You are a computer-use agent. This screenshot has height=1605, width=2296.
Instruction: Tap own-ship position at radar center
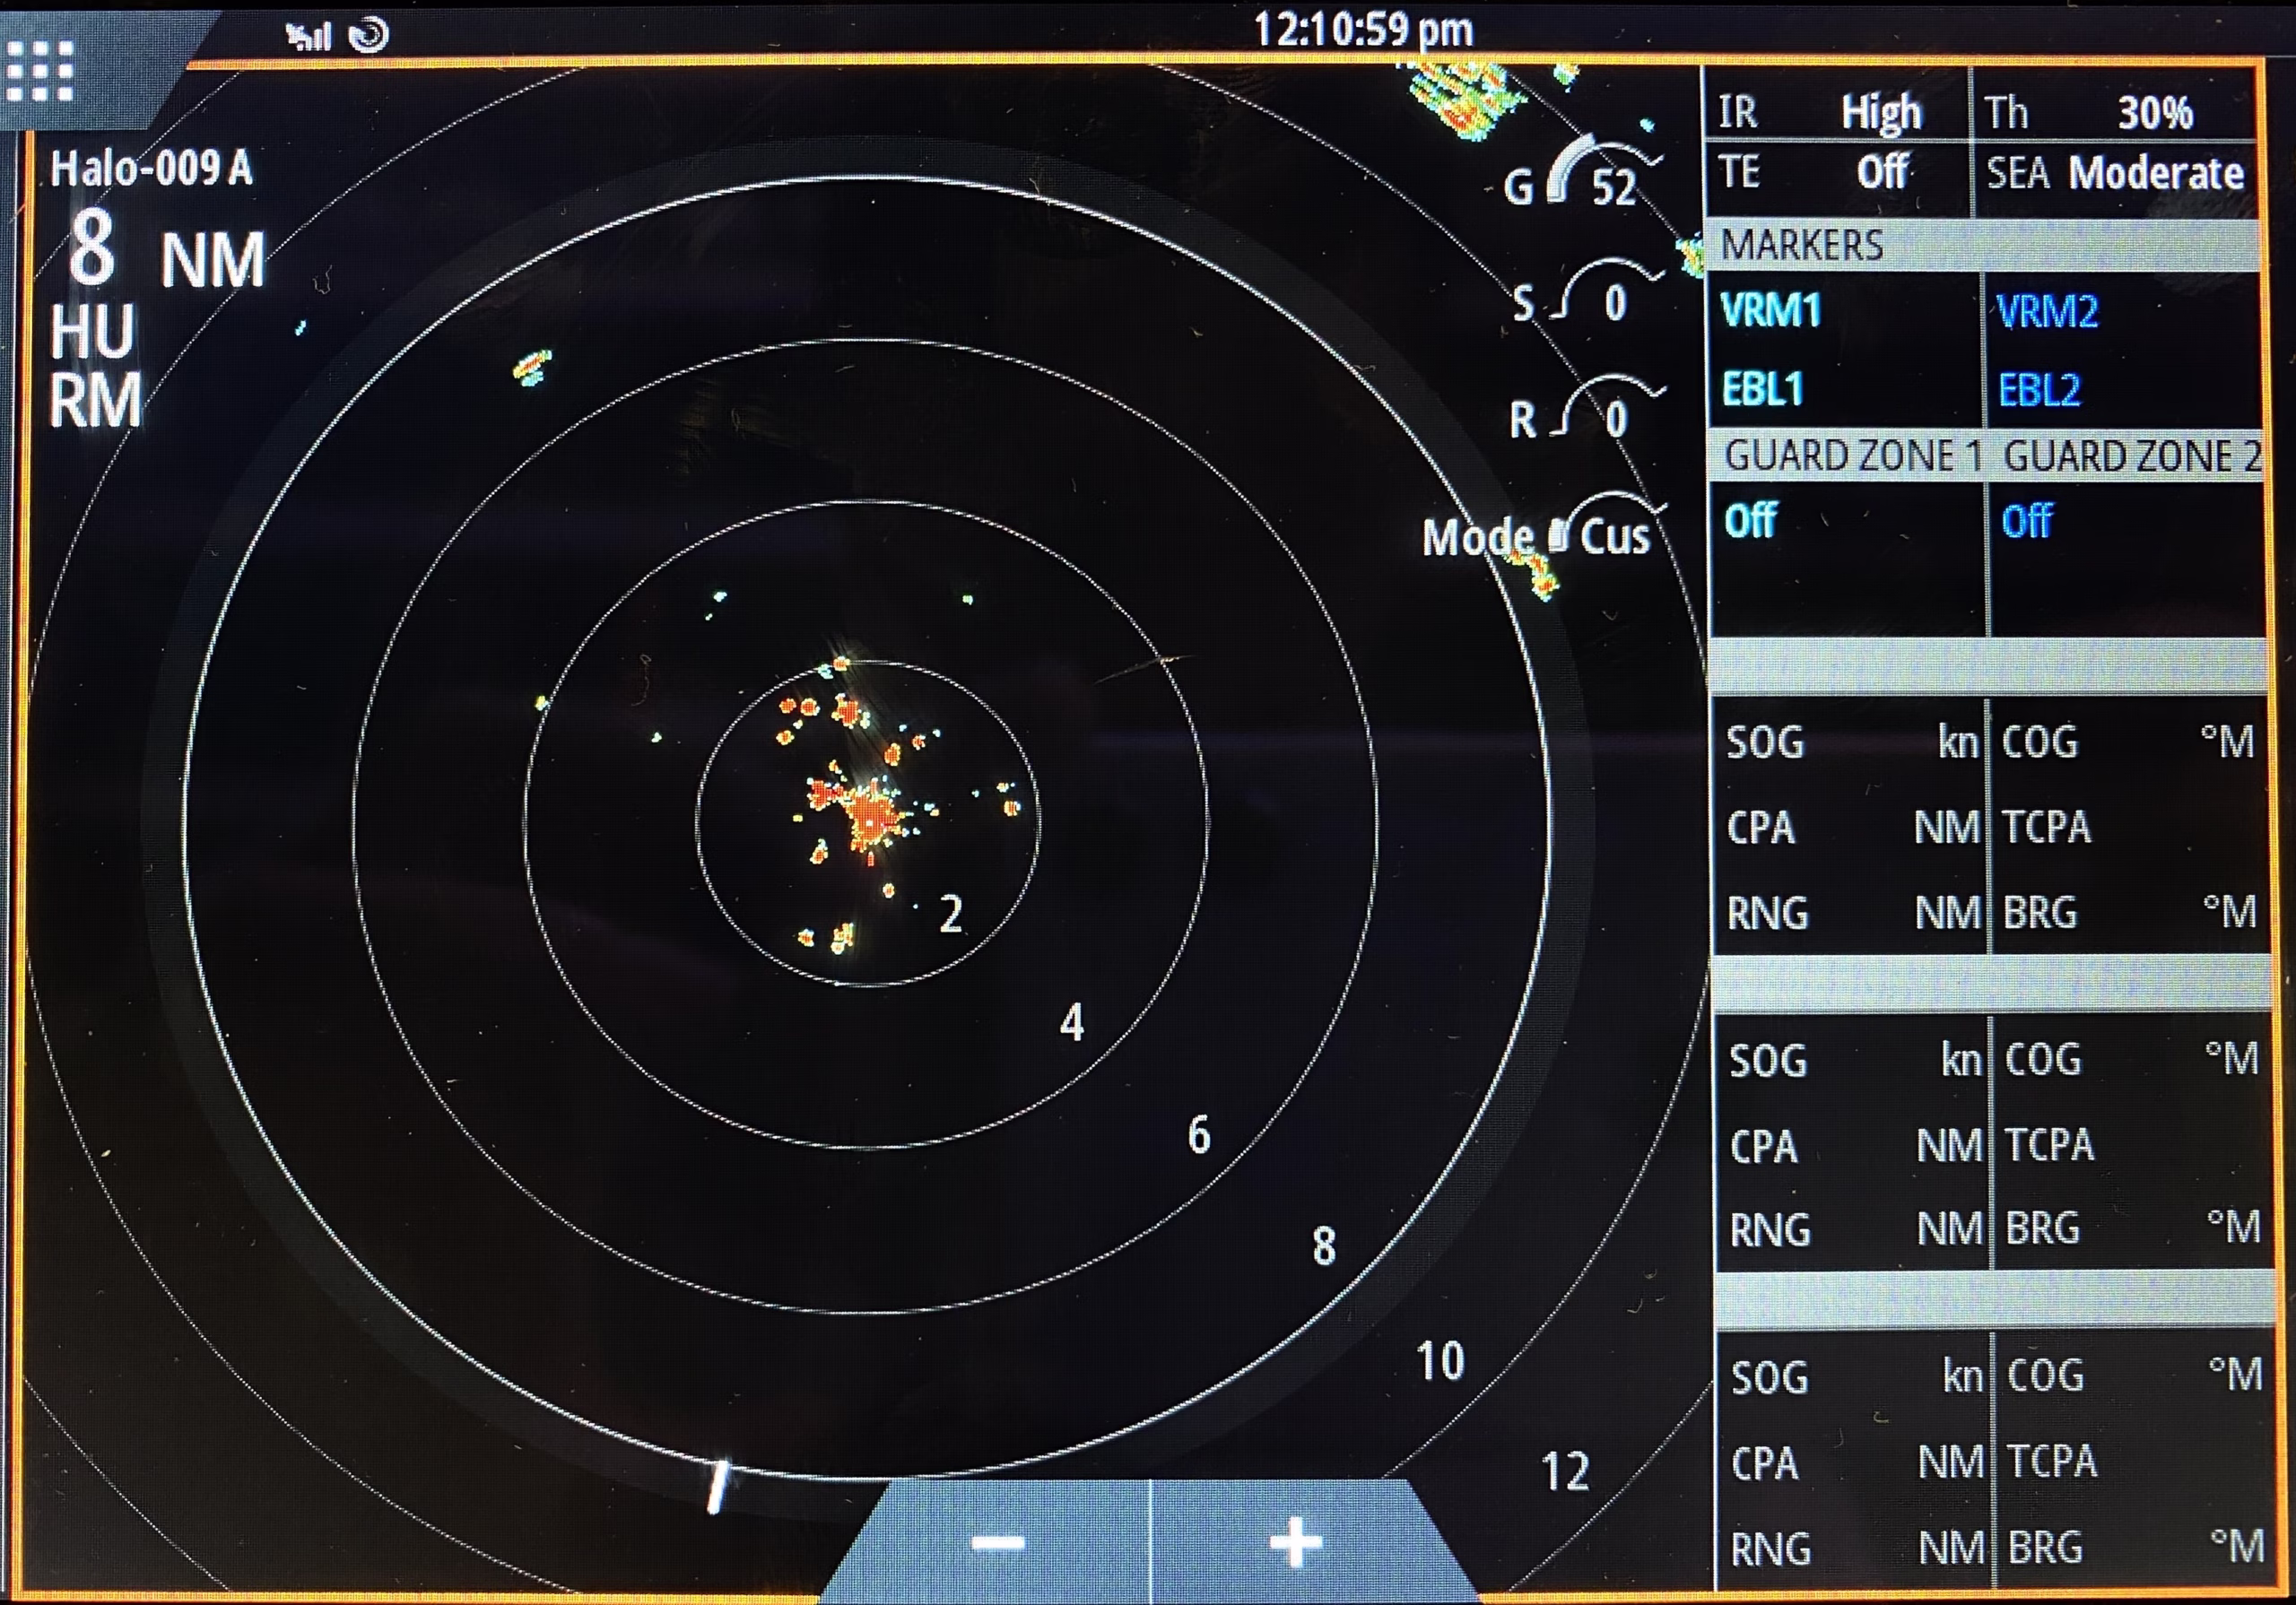868,822
